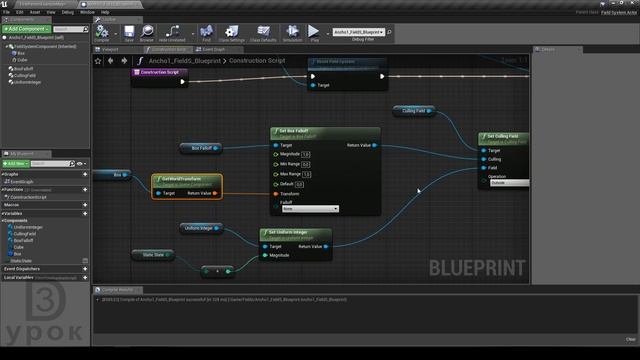Add local variable with plus icon
This screenshot has height=360, width=640.
(85, 278)
